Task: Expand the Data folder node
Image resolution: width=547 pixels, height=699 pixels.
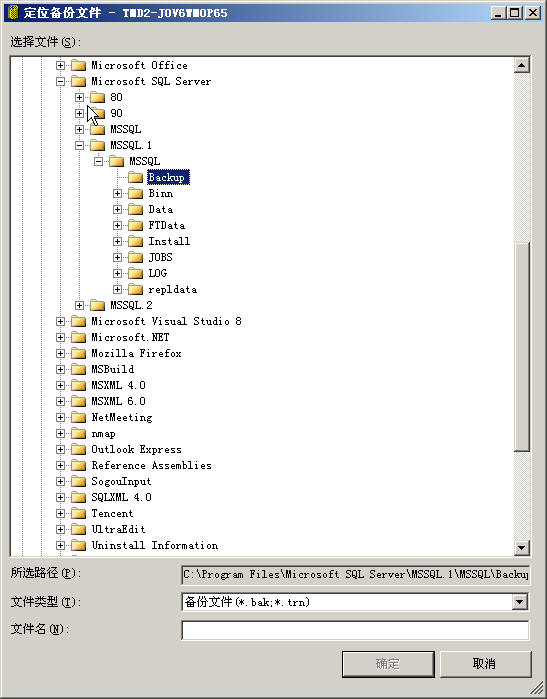Action: click(117, 210)
